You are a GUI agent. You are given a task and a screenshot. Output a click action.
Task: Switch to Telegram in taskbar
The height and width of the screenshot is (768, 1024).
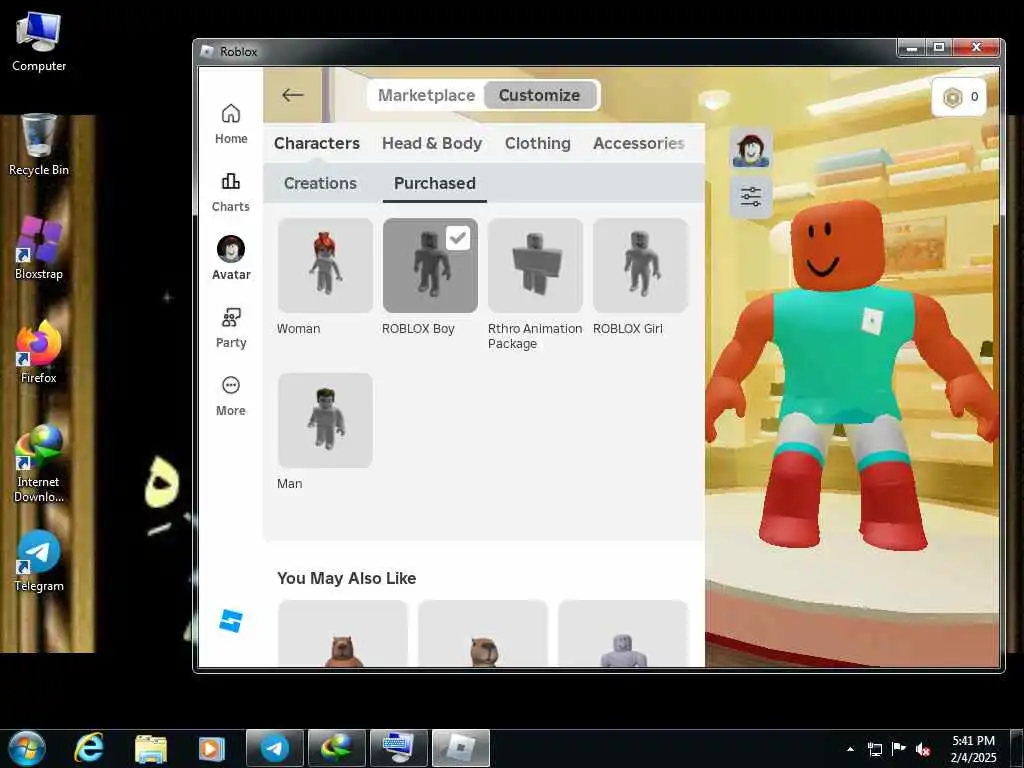pyautogui.click(x=275, y=748)
